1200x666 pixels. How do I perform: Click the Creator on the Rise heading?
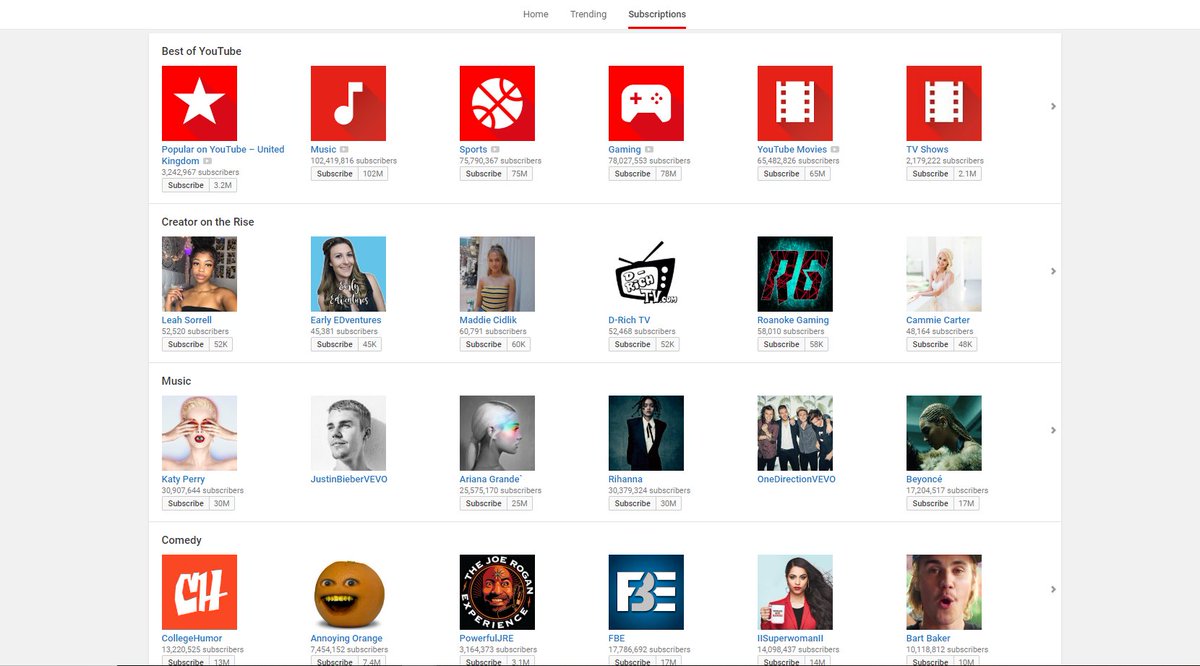208,222
